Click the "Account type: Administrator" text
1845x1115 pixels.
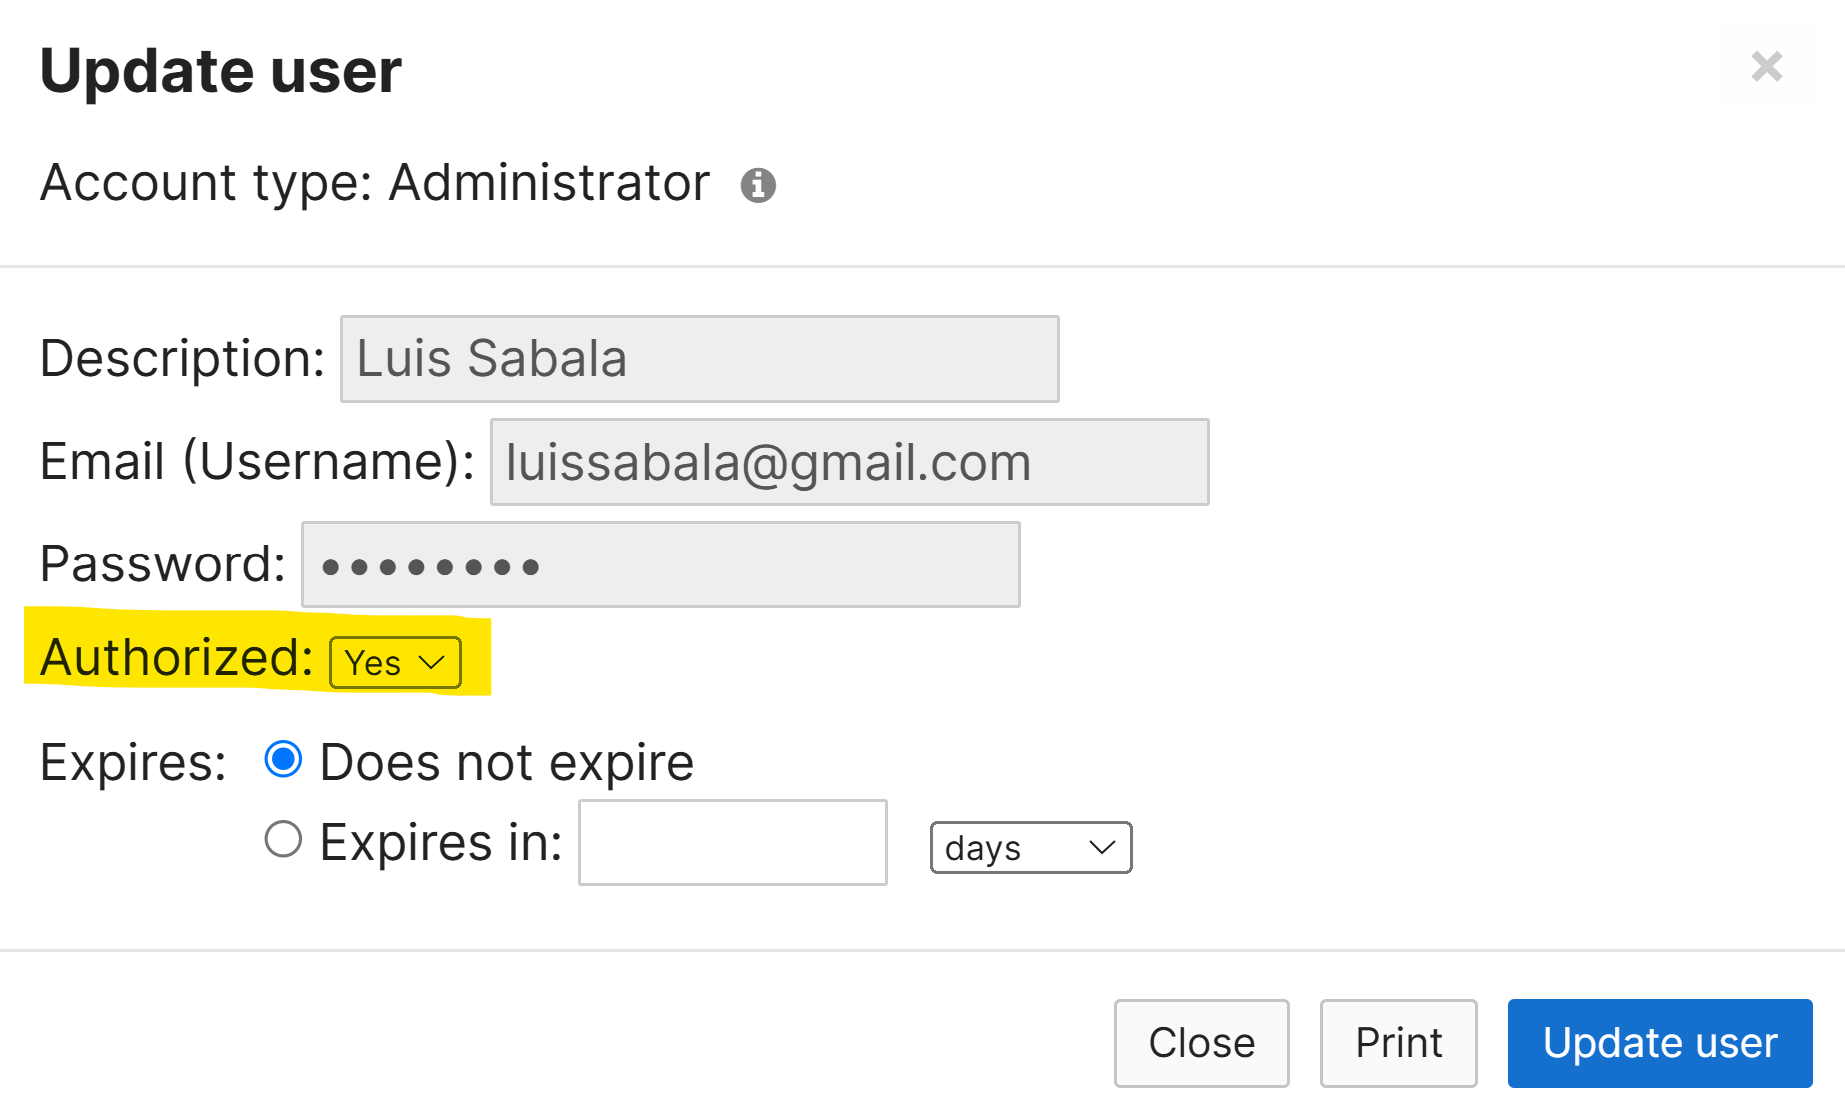tap(375, 183)
